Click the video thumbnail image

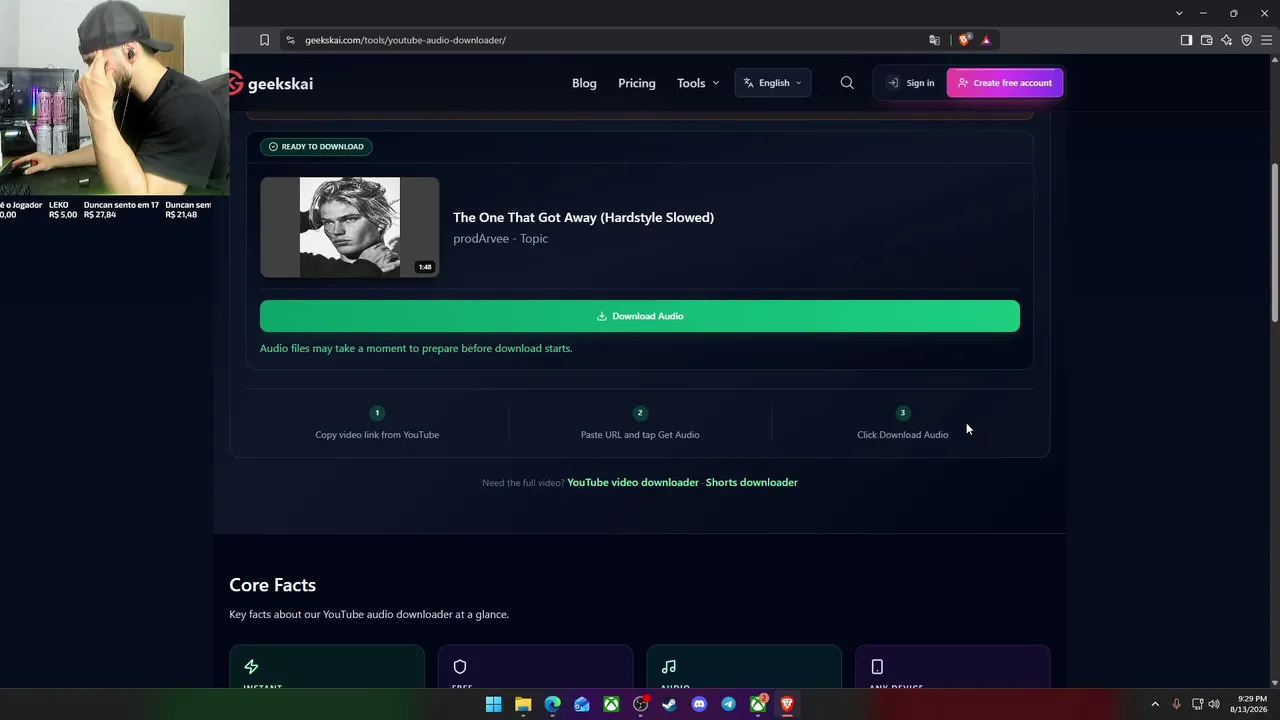click(x=350, y=227)
